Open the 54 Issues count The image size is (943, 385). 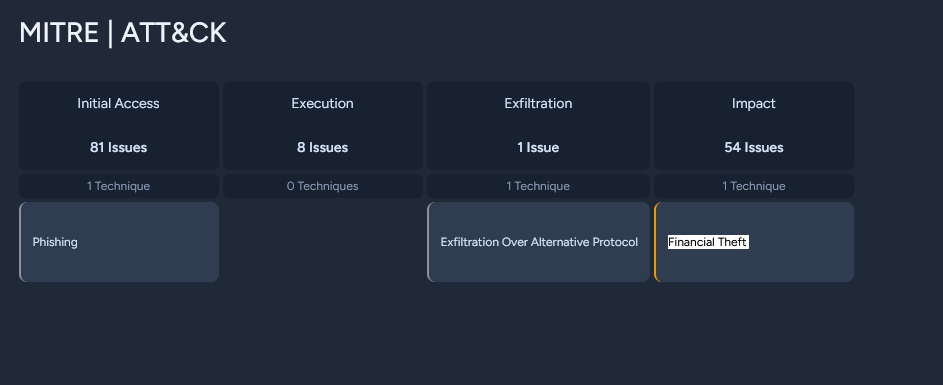pos(754,147)
